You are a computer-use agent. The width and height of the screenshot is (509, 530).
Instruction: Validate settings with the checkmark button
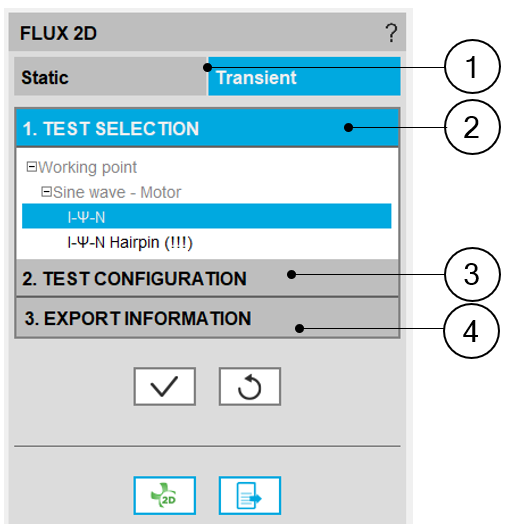click(x=164, y=386)
